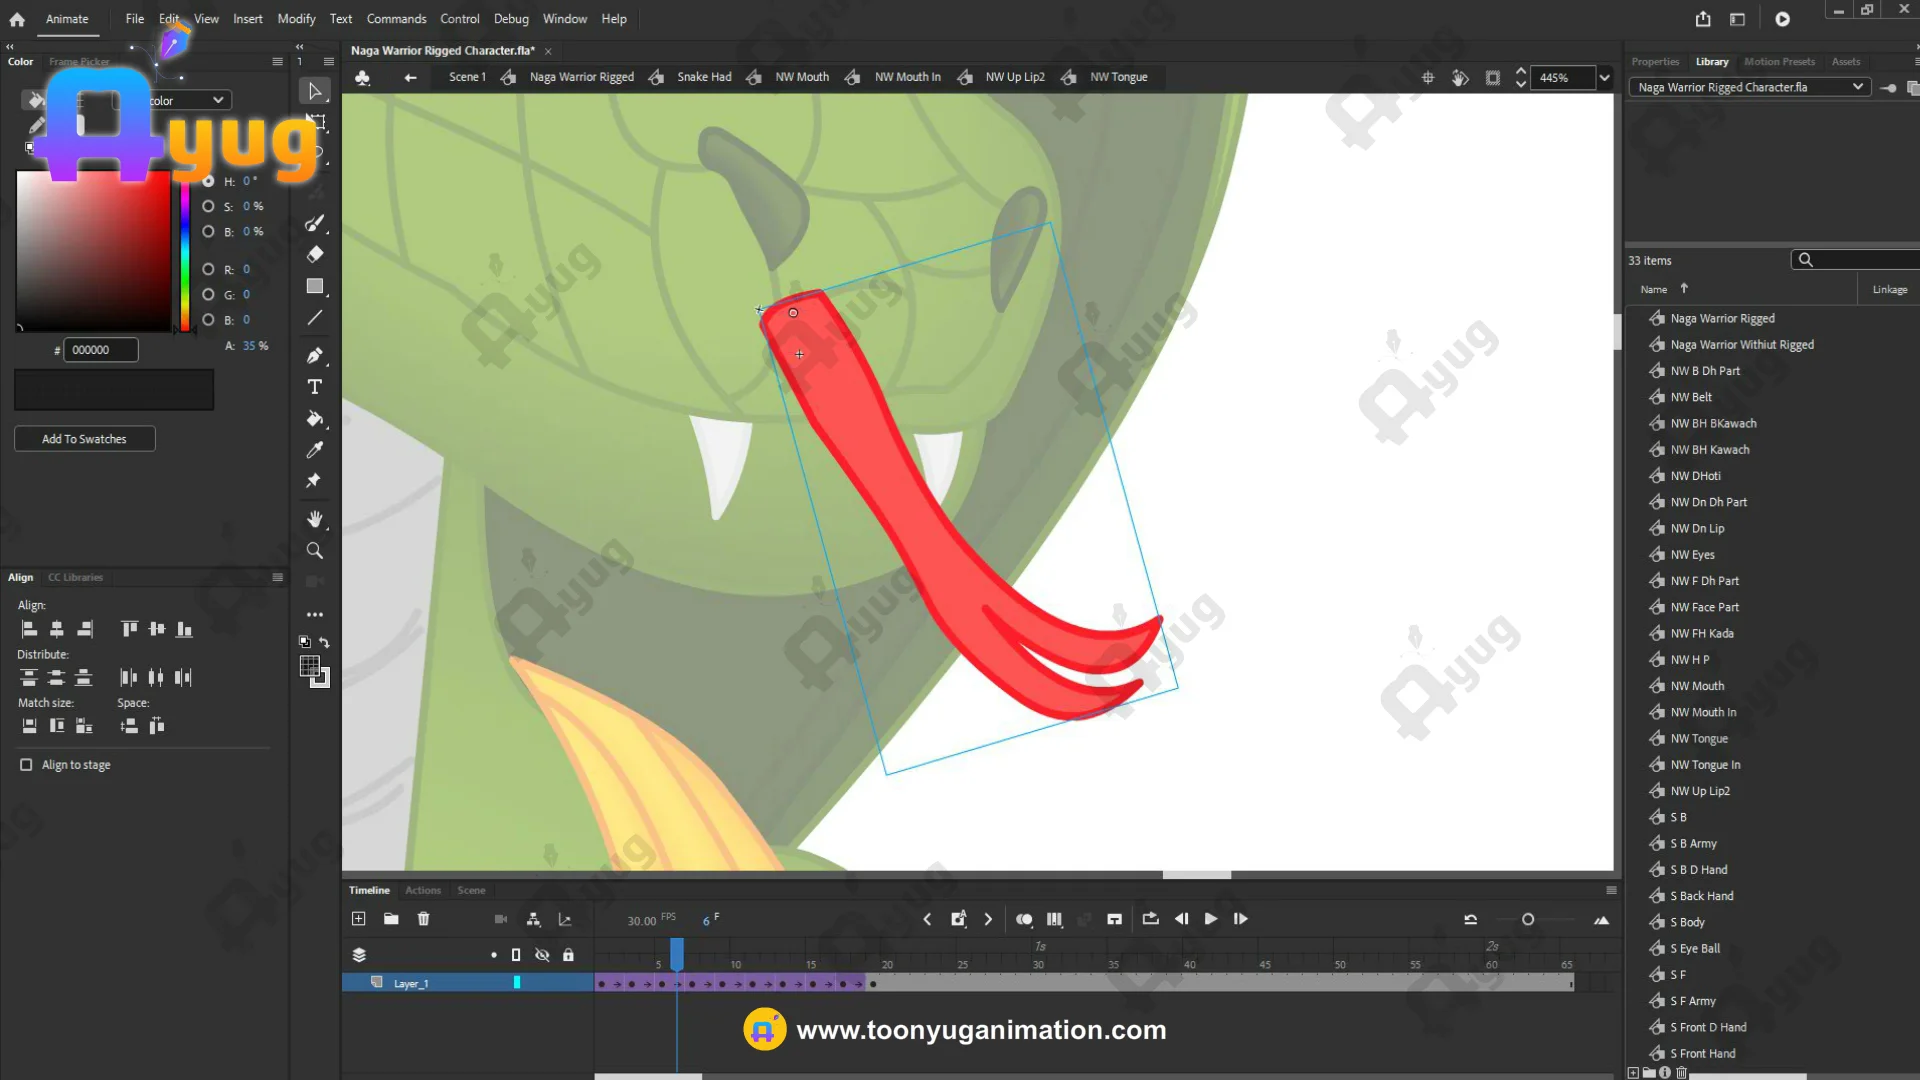Select the Text tool
1920x1080 pixels.
coord(315,387)
